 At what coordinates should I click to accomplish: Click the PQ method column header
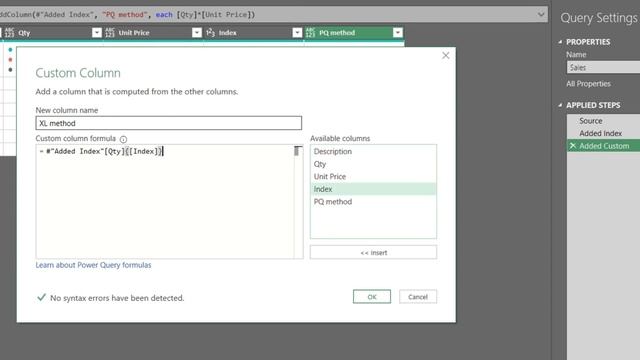(x=354, y=33)
